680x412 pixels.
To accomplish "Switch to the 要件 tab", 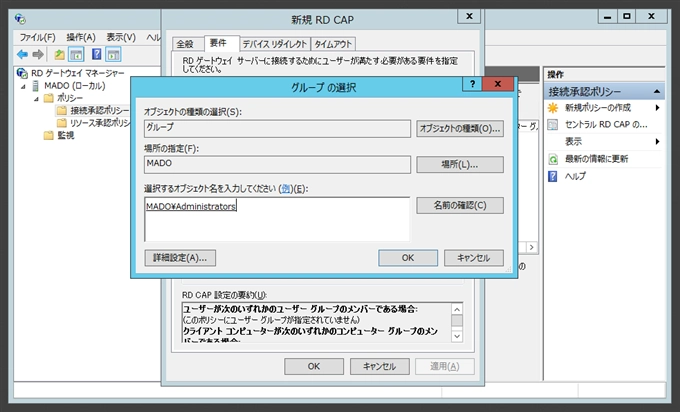I will 222,43.
